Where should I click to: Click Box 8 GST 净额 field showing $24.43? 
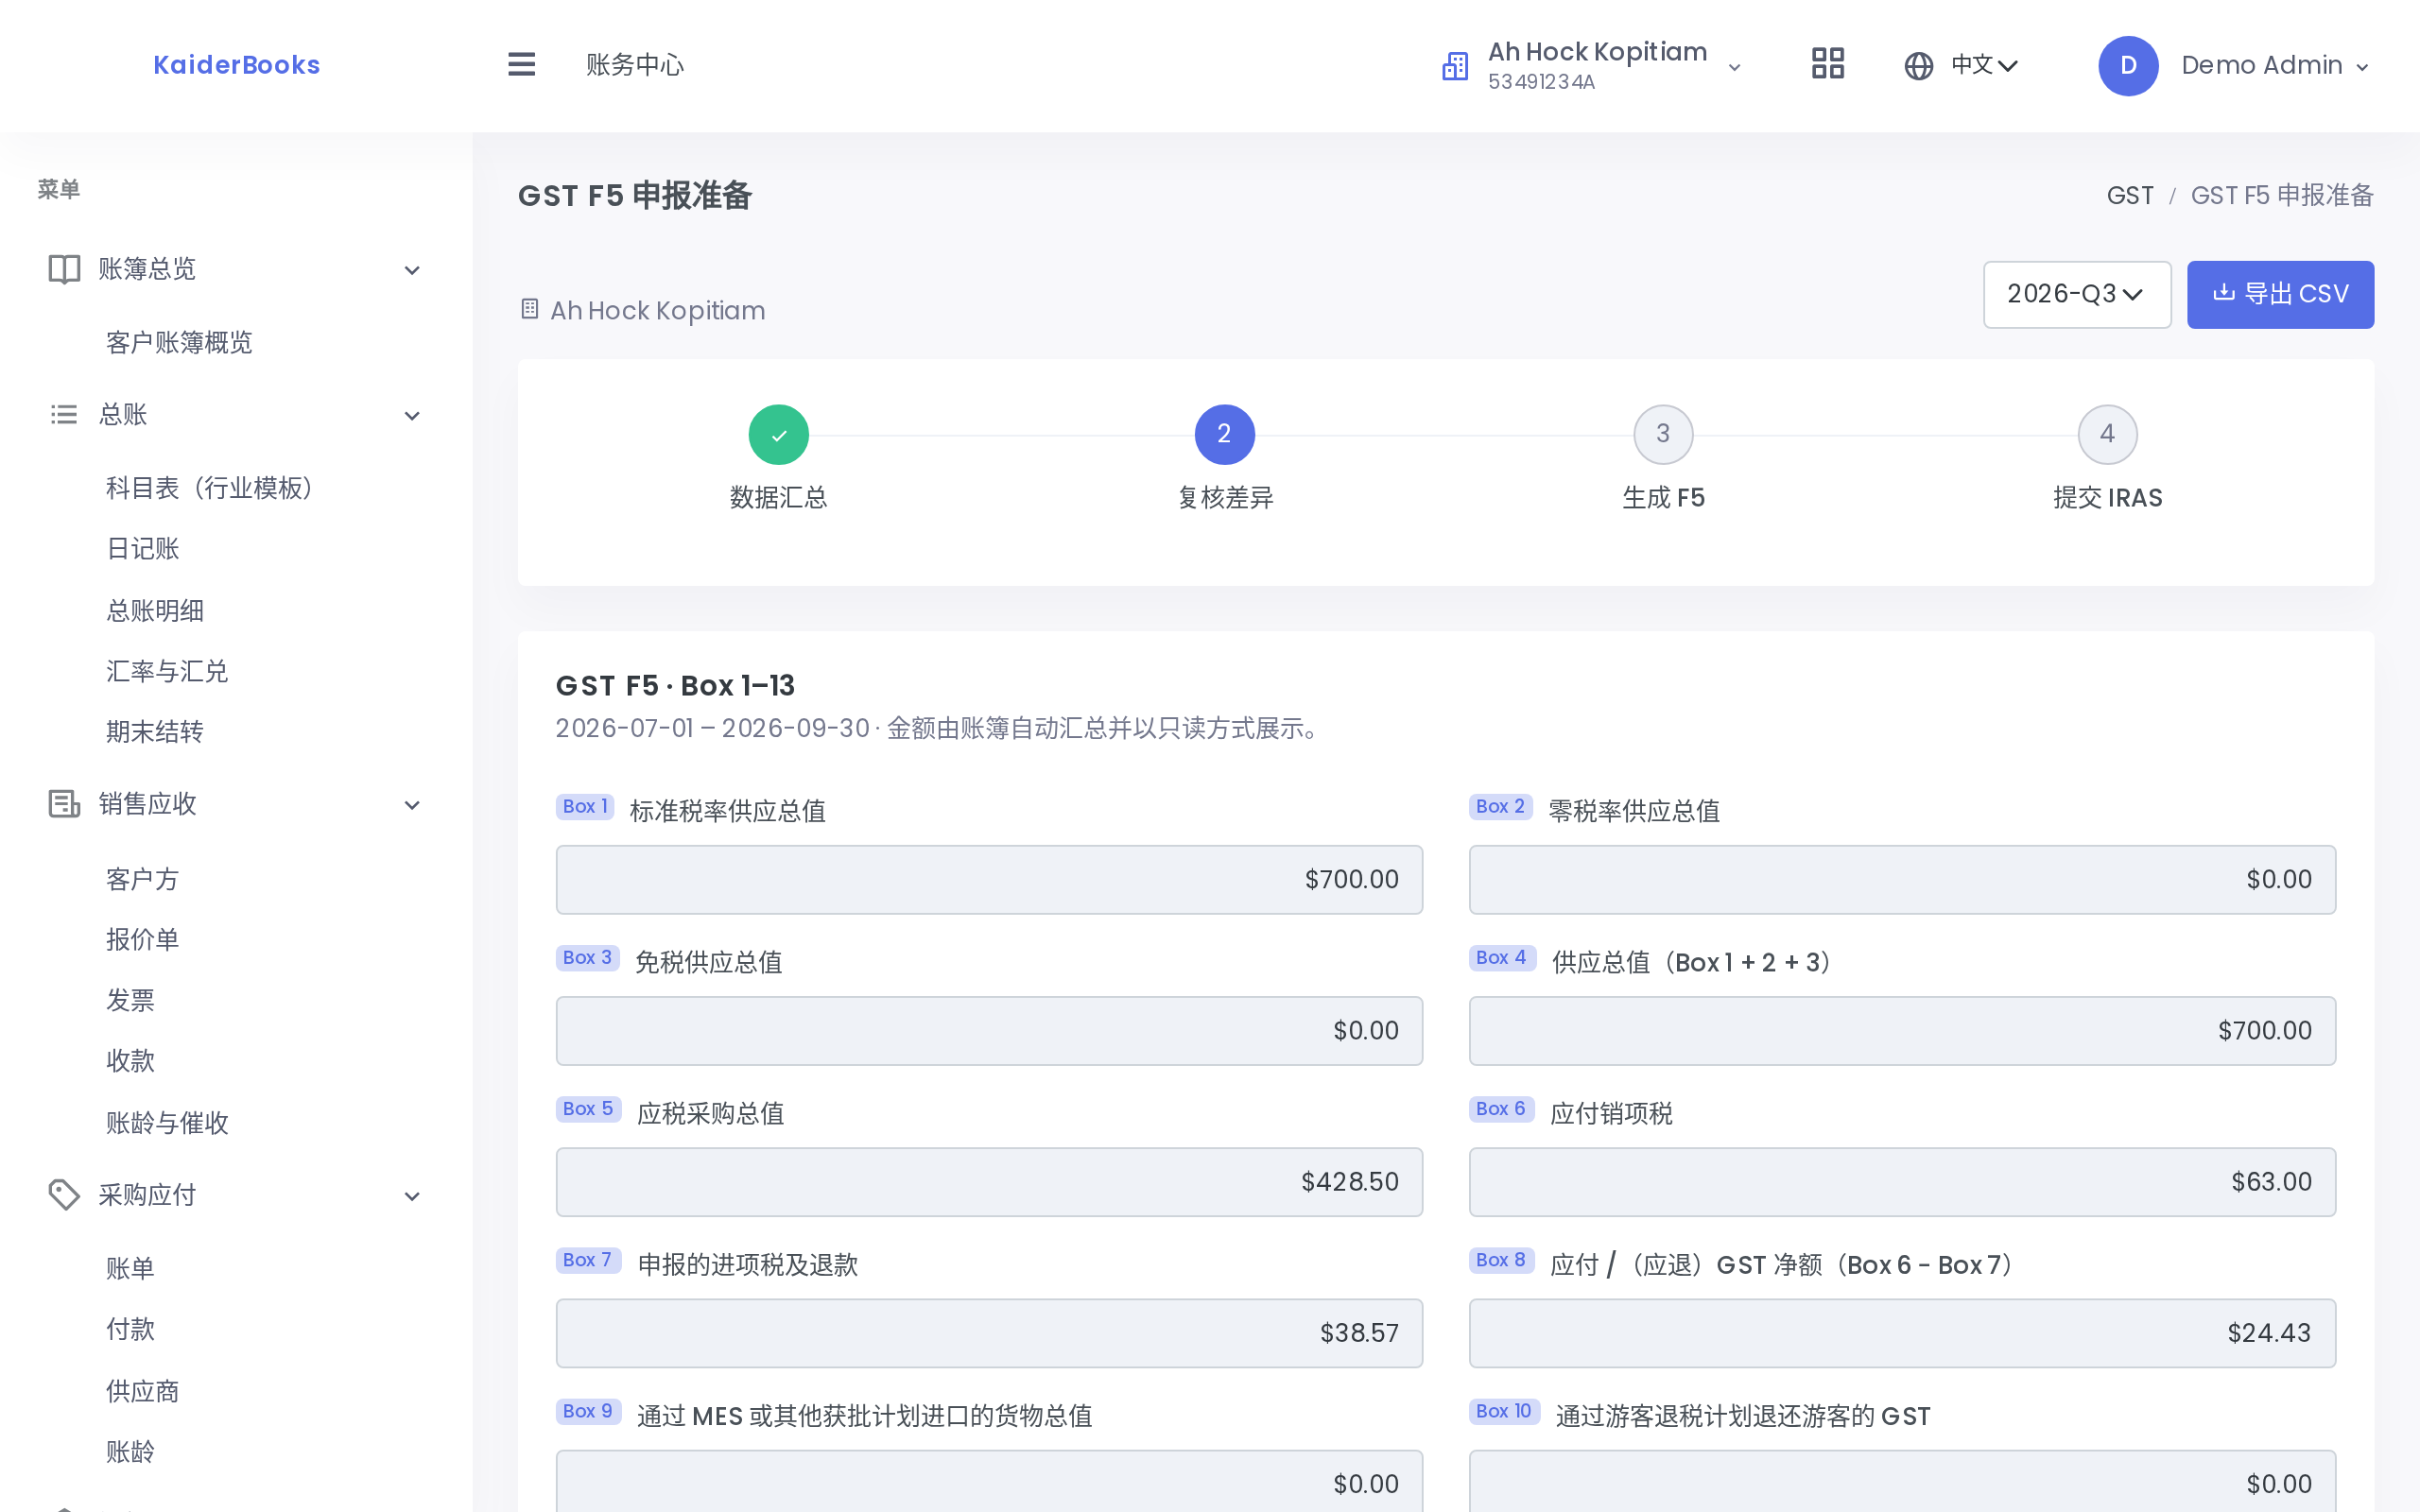click(1902, 1333)
